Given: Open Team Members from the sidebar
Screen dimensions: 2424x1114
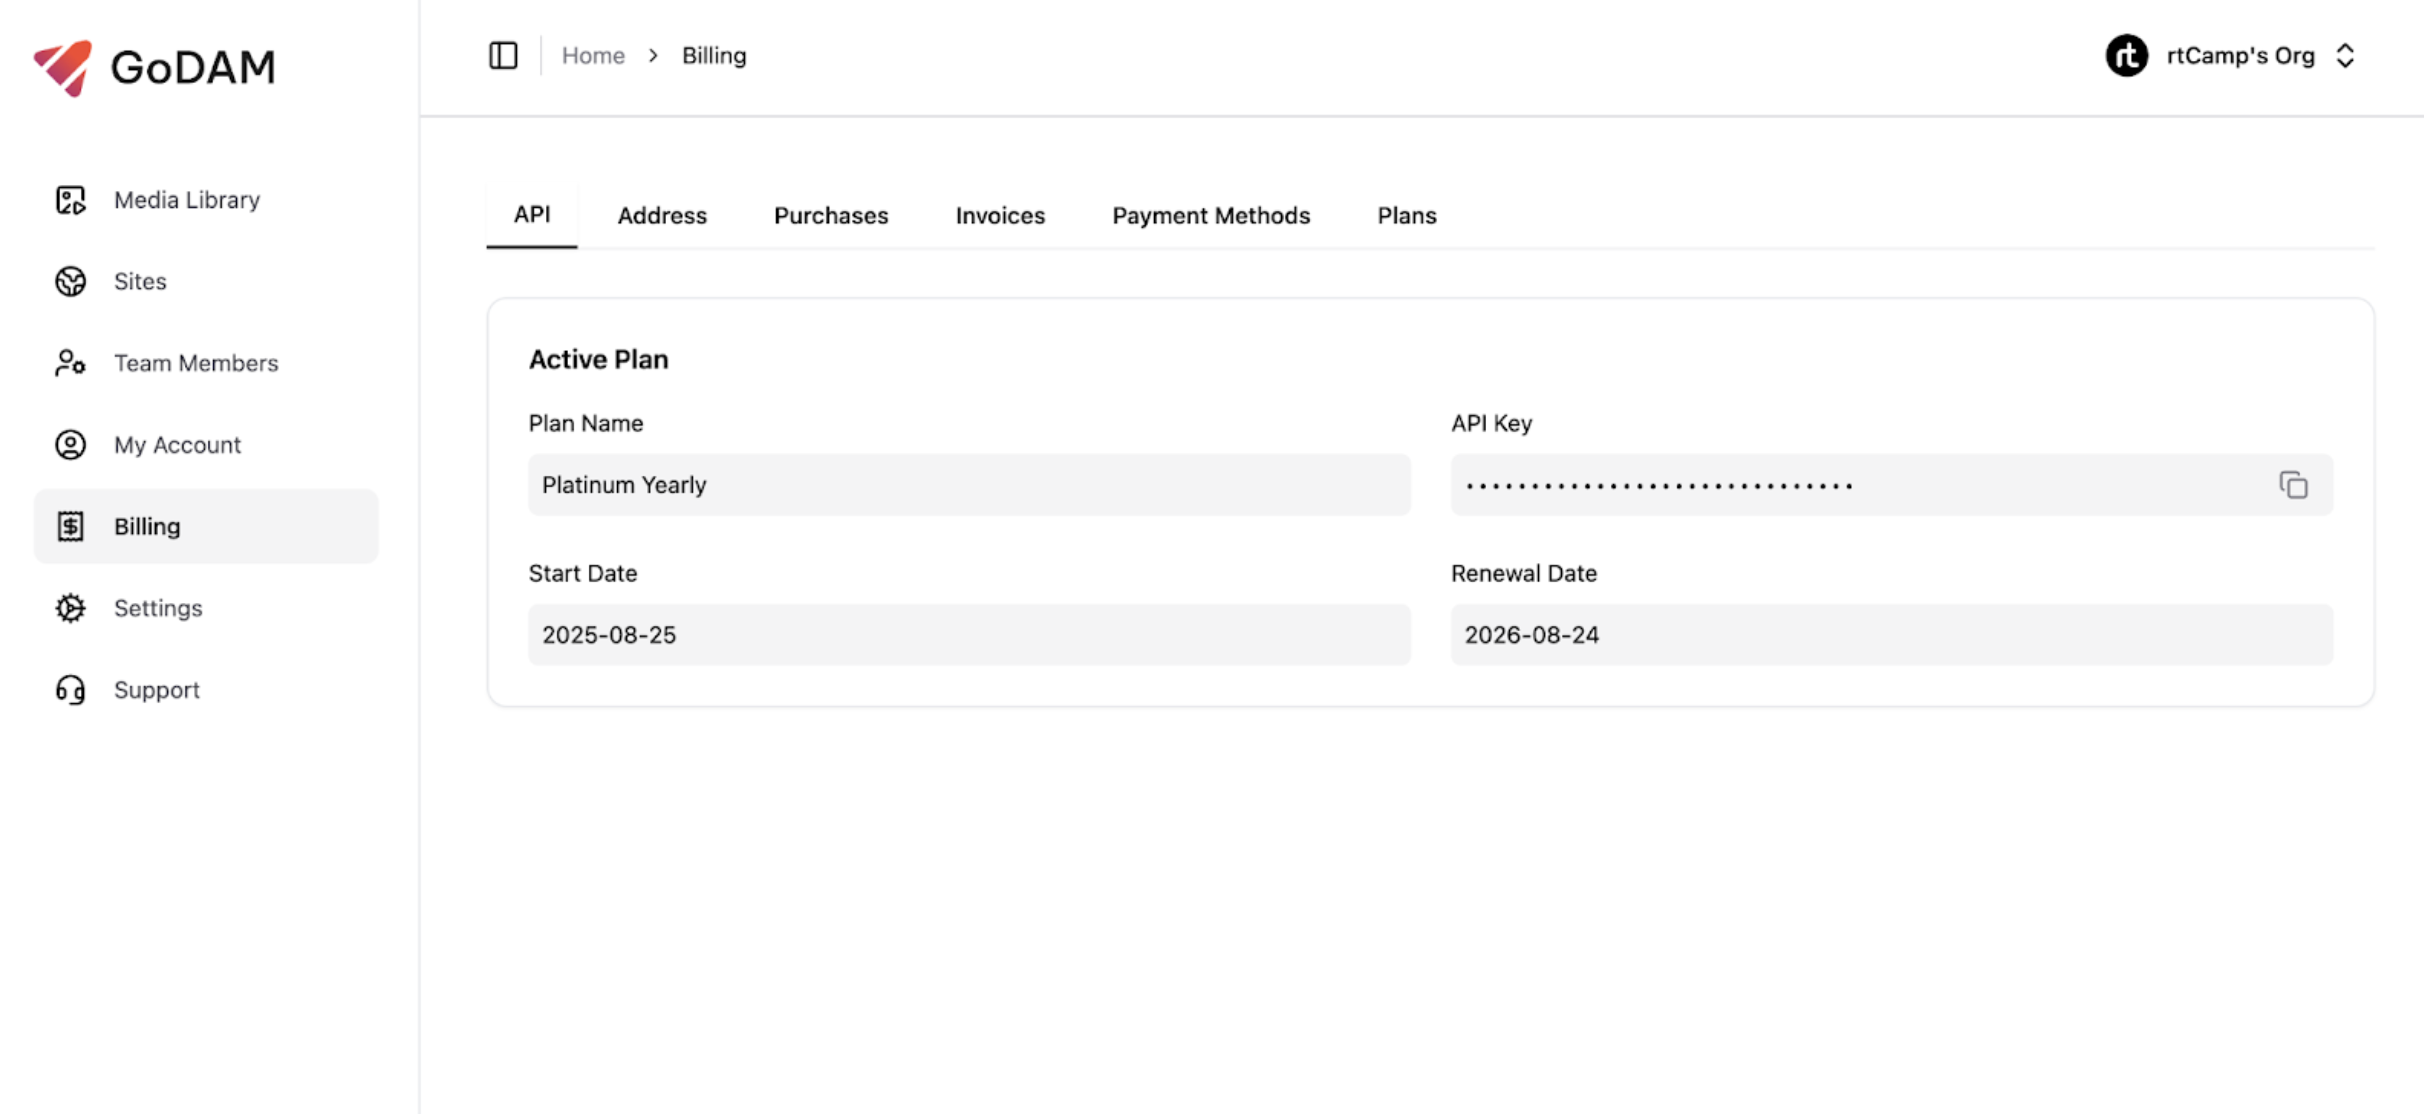Looking at the screenshot, I should click(196, 362).
